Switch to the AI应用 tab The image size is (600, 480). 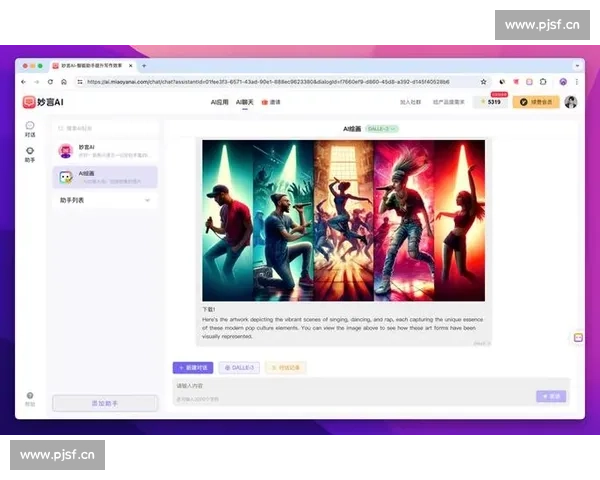coord(219,102)
